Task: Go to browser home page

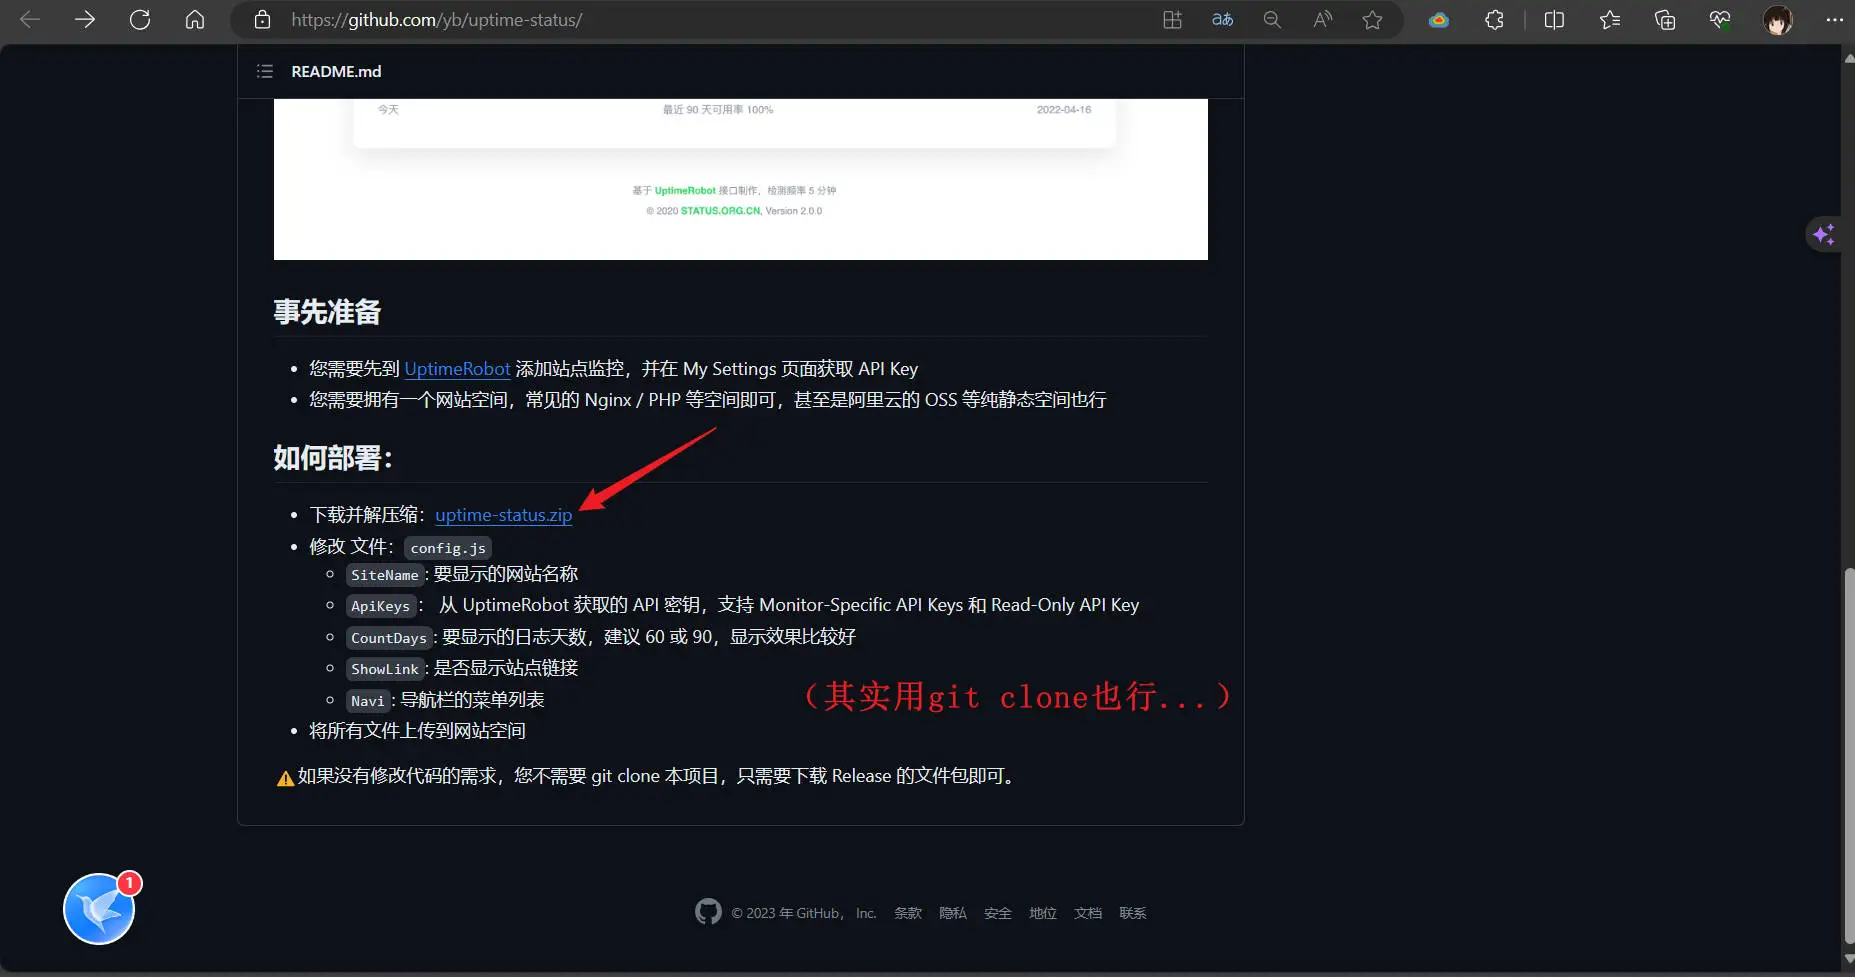Action: pyautogui.click(x=195, y=20)
